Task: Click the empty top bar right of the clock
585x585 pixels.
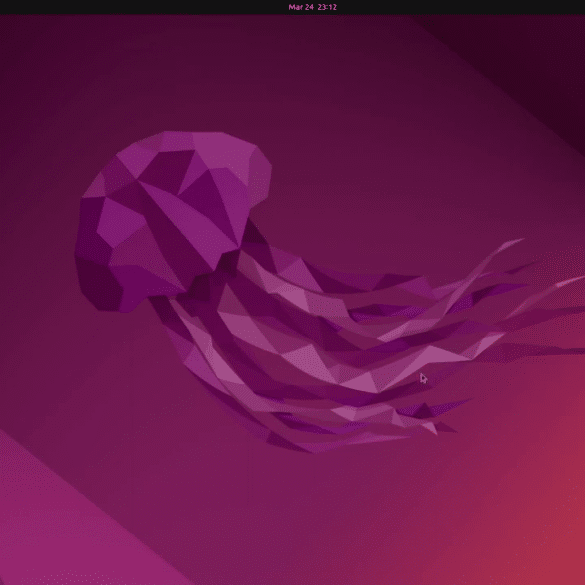Action: pos(459,7)
